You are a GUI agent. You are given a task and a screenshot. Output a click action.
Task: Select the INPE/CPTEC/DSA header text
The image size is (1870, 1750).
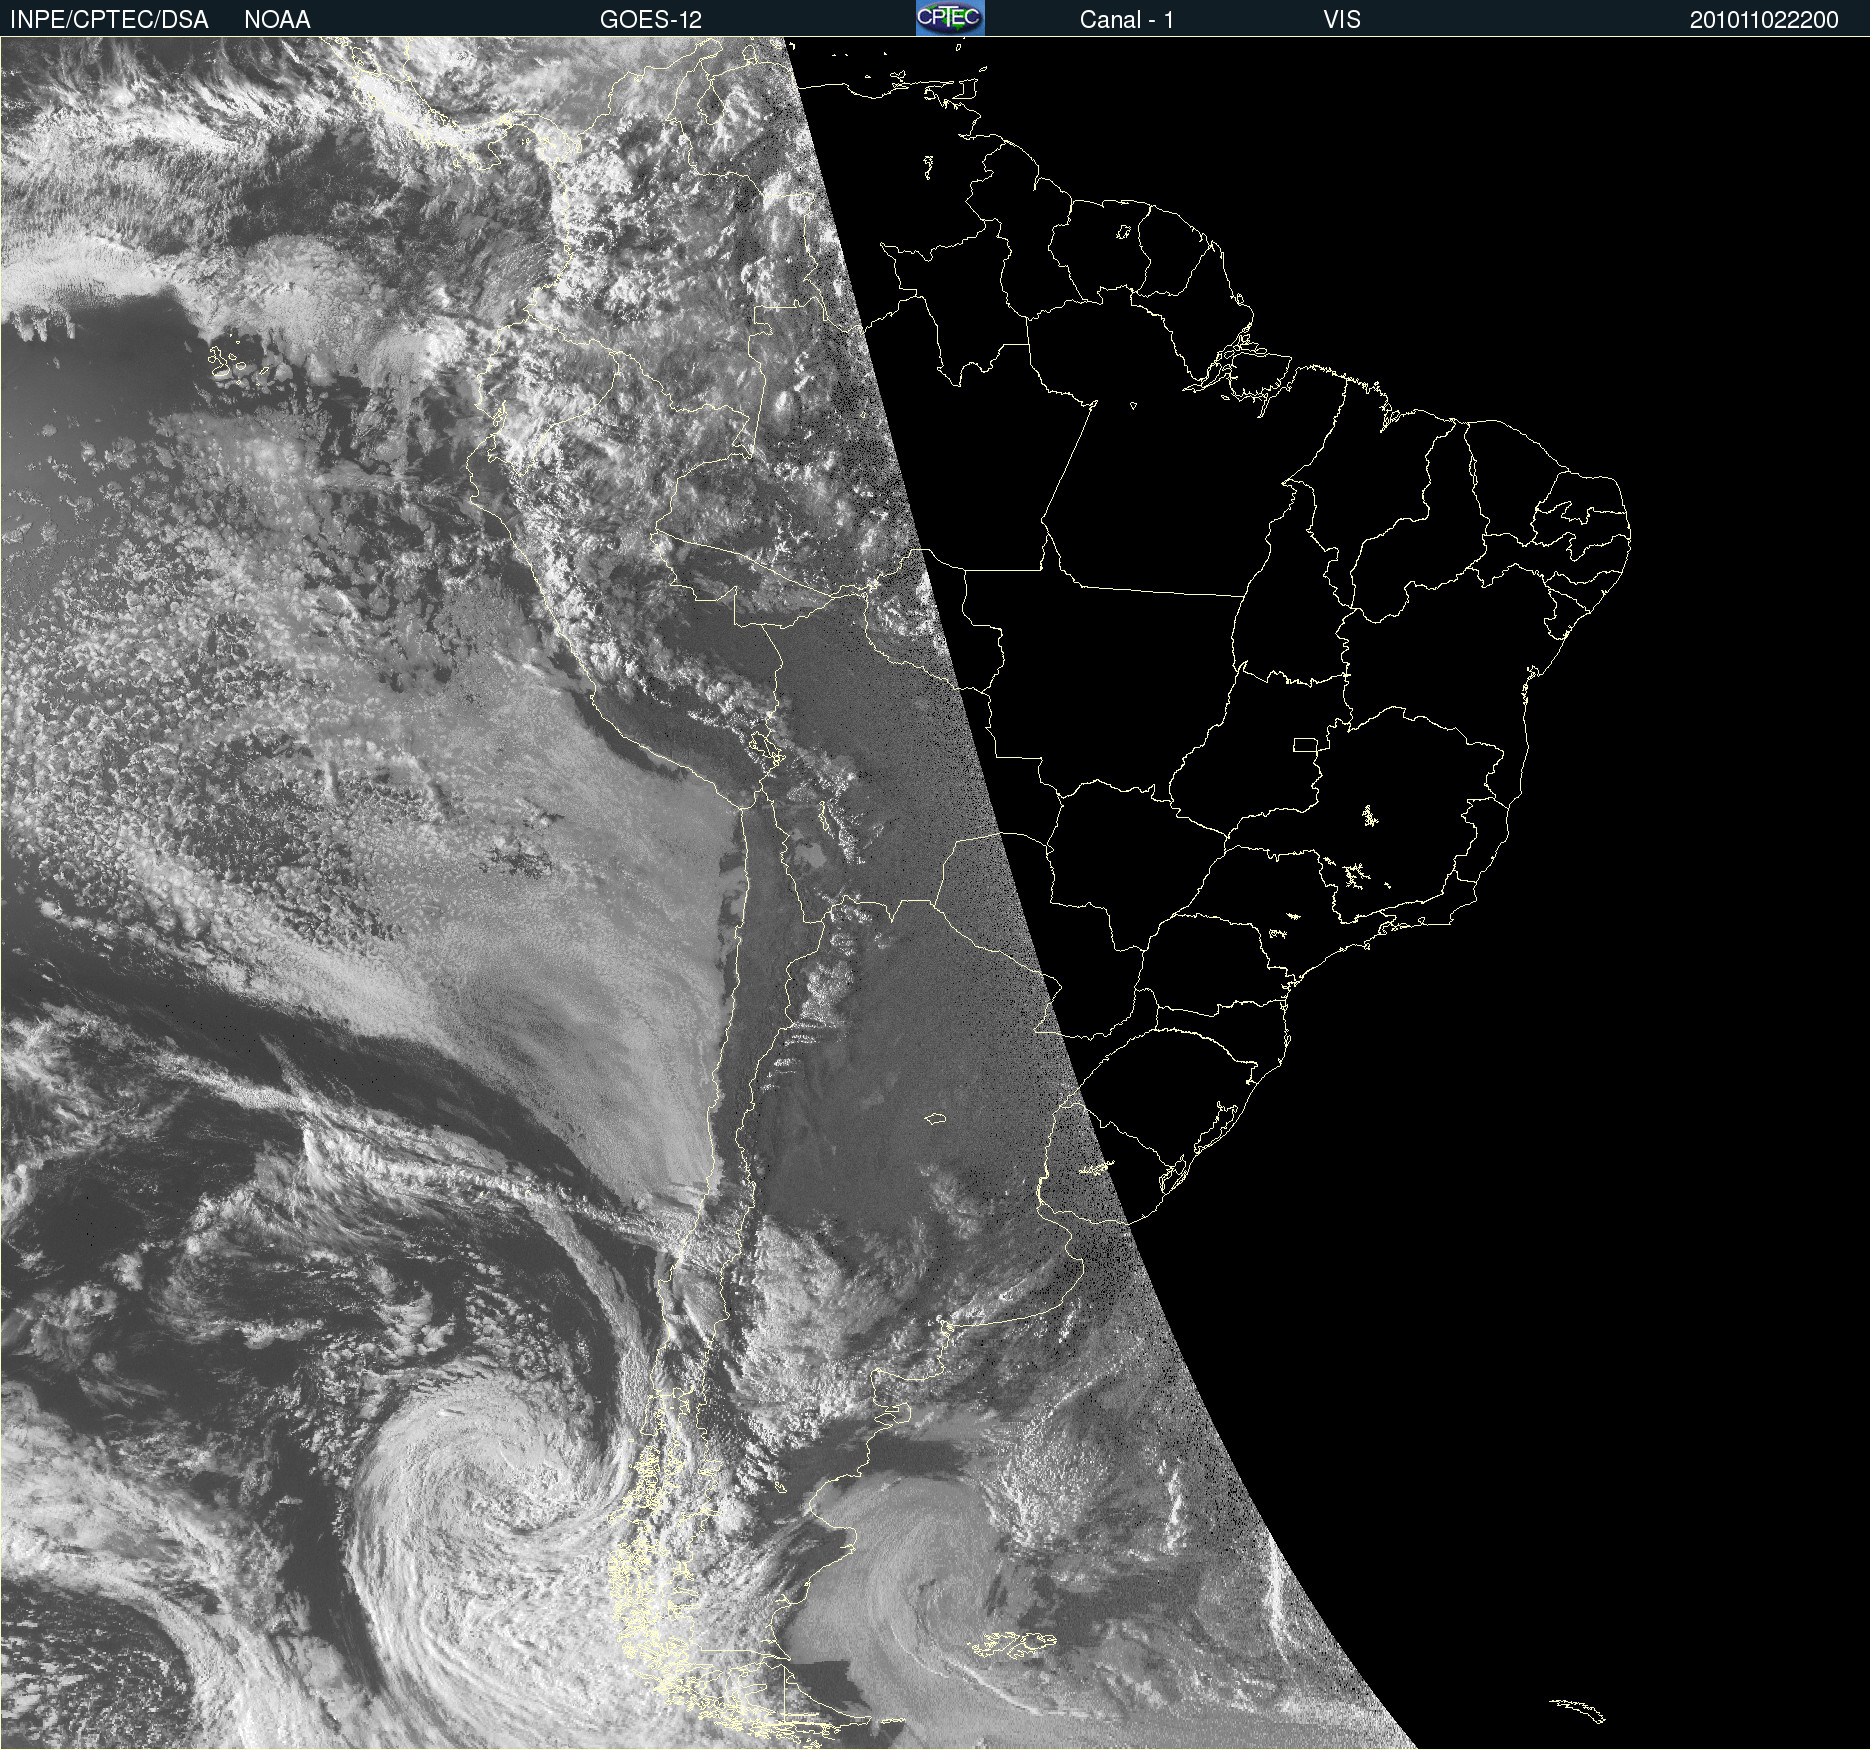109,20
